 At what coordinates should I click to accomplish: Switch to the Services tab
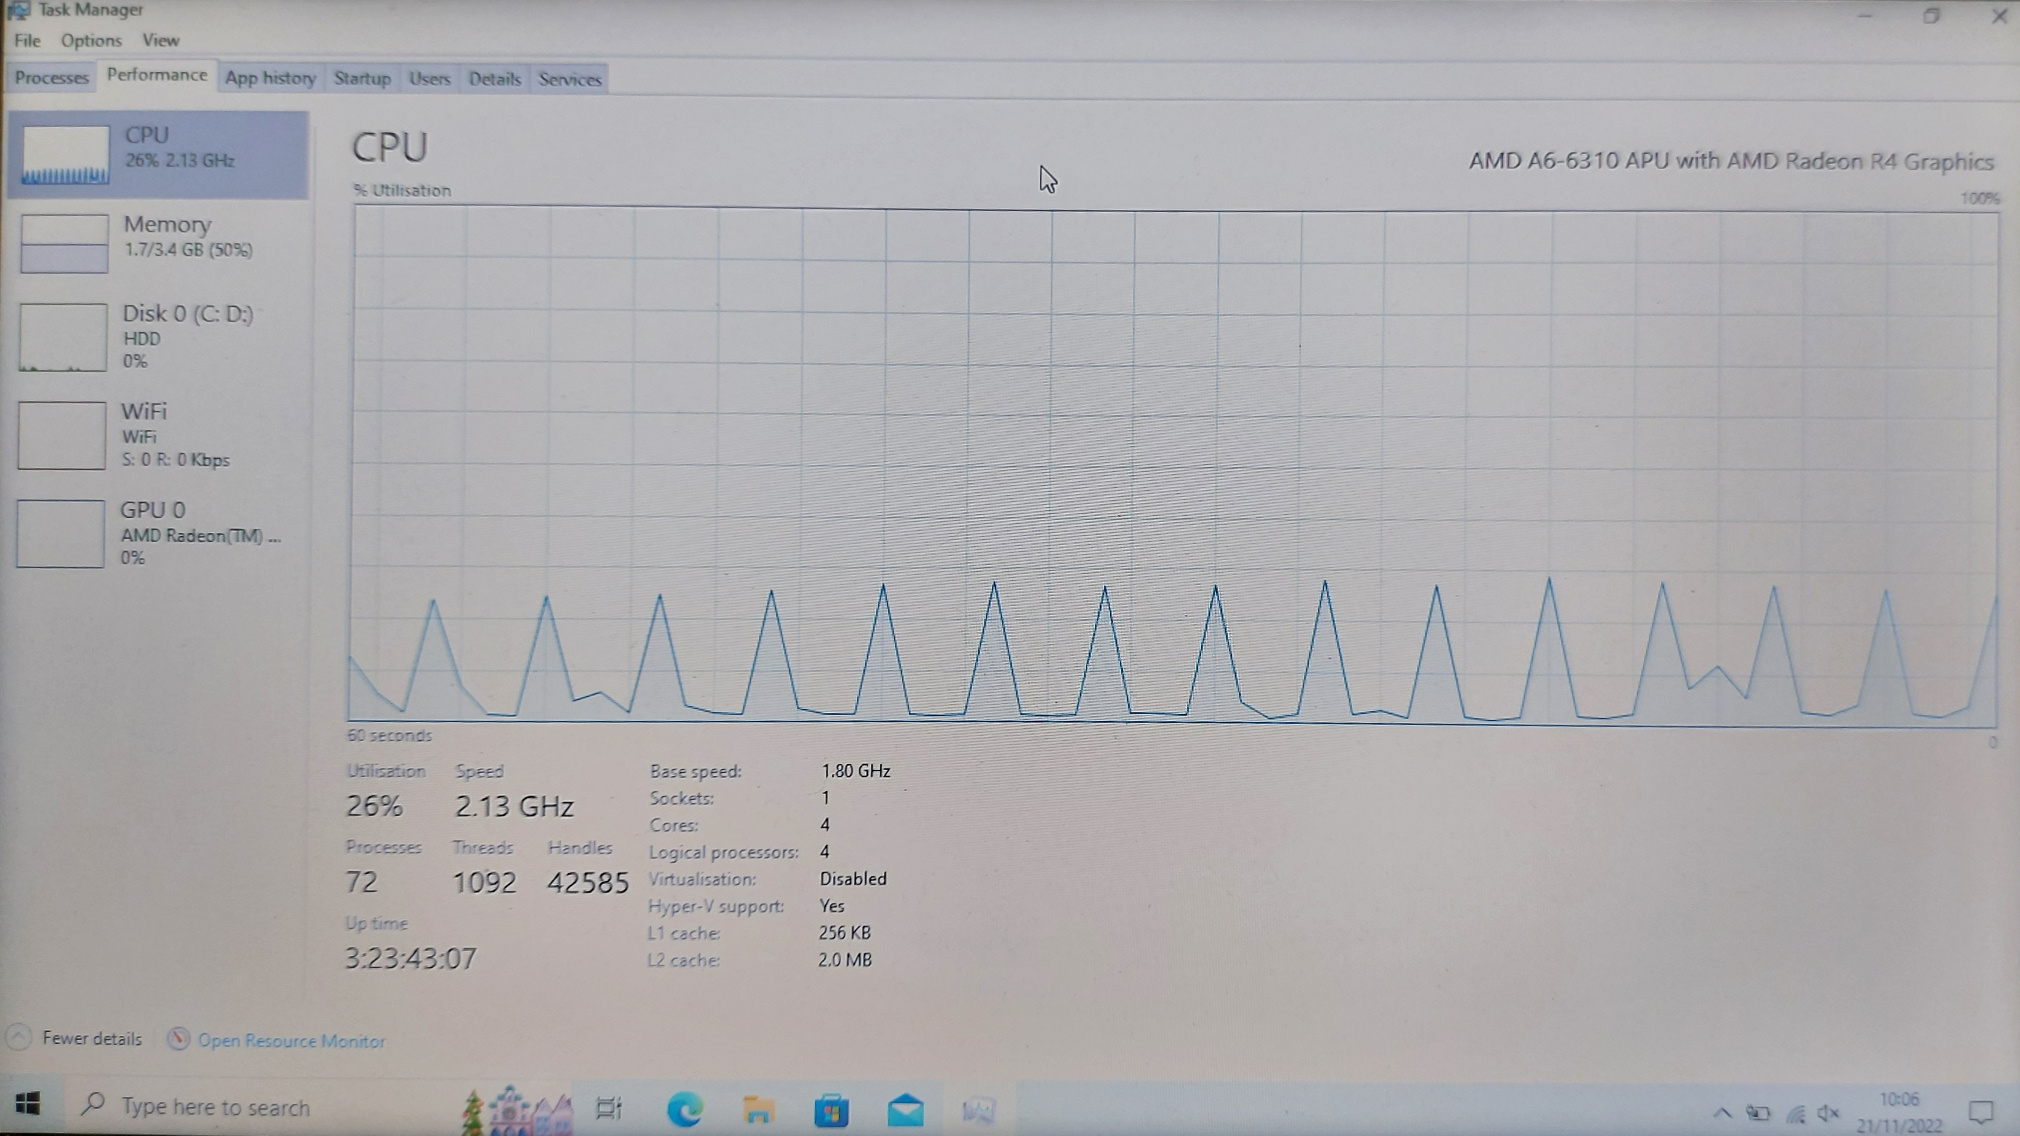point(569,79)
